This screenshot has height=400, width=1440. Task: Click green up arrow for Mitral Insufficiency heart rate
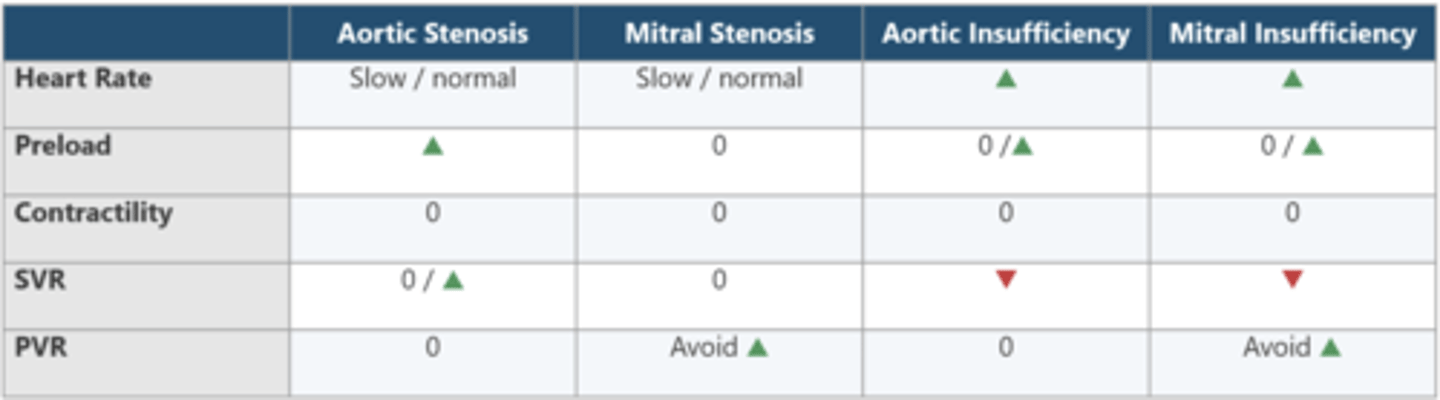click(x=1292, y=79)
